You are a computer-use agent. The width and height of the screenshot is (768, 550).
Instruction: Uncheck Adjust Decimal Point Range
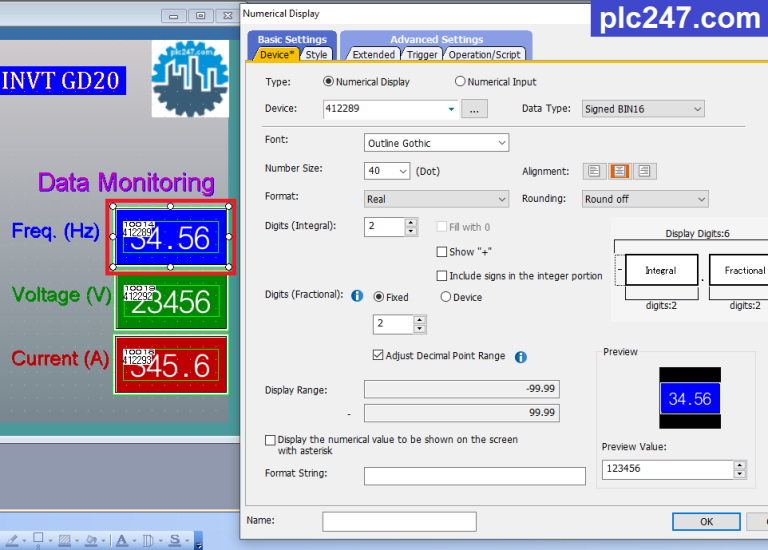378,355
